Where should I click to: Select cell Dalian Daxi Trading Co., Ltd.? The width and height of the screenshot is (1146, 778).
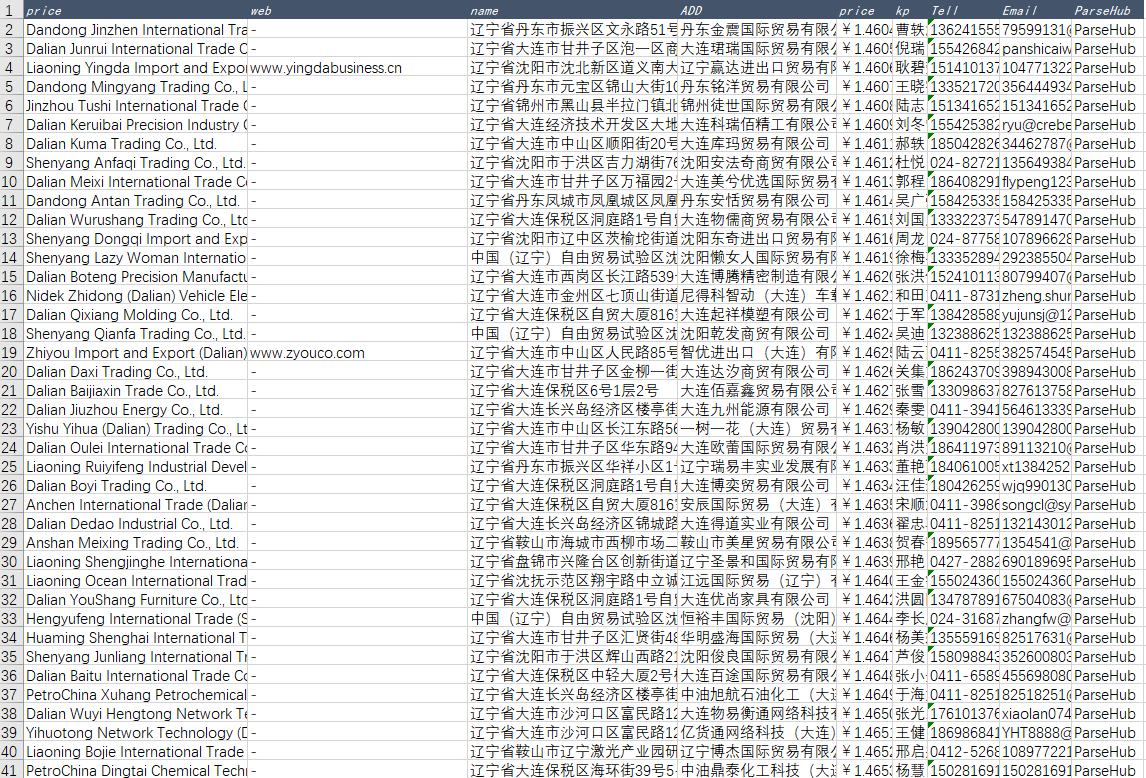click(x=136, y=372)
